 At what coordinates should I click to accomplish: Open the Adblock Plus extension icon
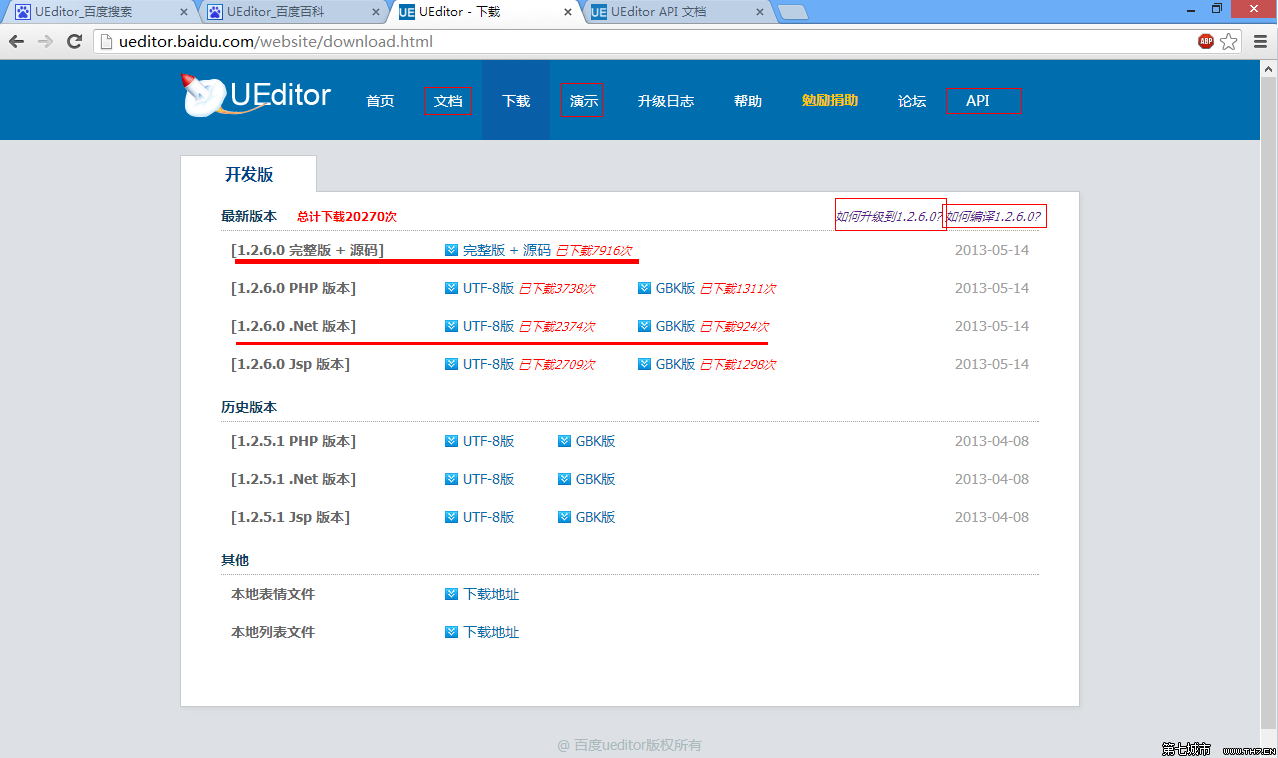1206,42
